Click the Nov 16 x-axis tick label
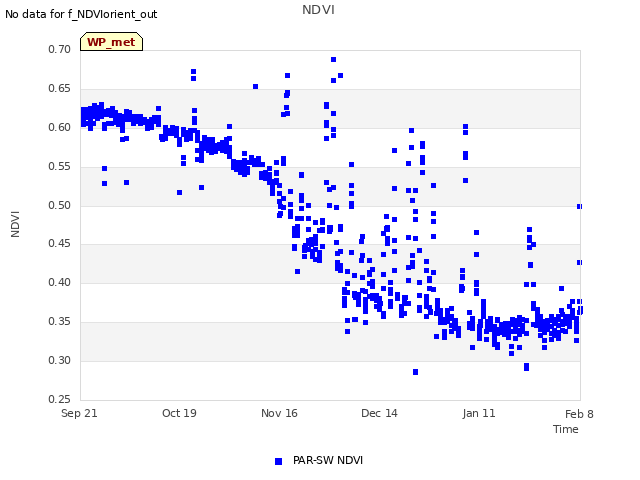Screen dimensions: 640x480 279,413
